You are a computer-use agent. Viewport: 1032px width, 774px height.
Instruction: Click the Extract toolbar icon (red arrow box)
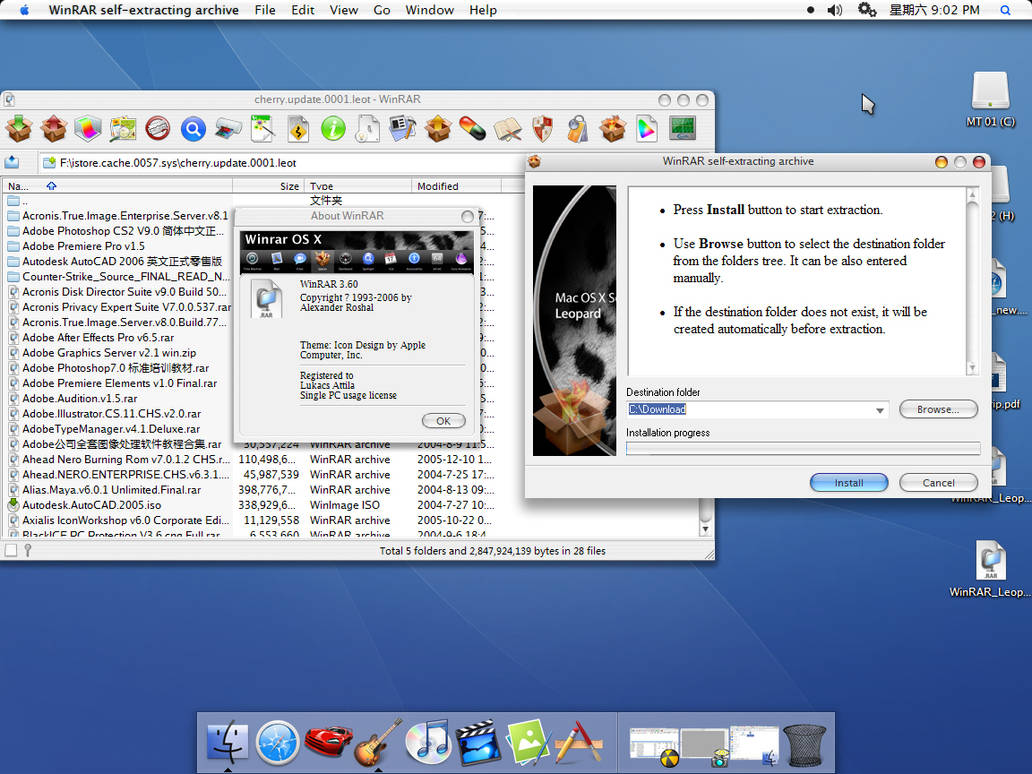[x=53, y=128]
